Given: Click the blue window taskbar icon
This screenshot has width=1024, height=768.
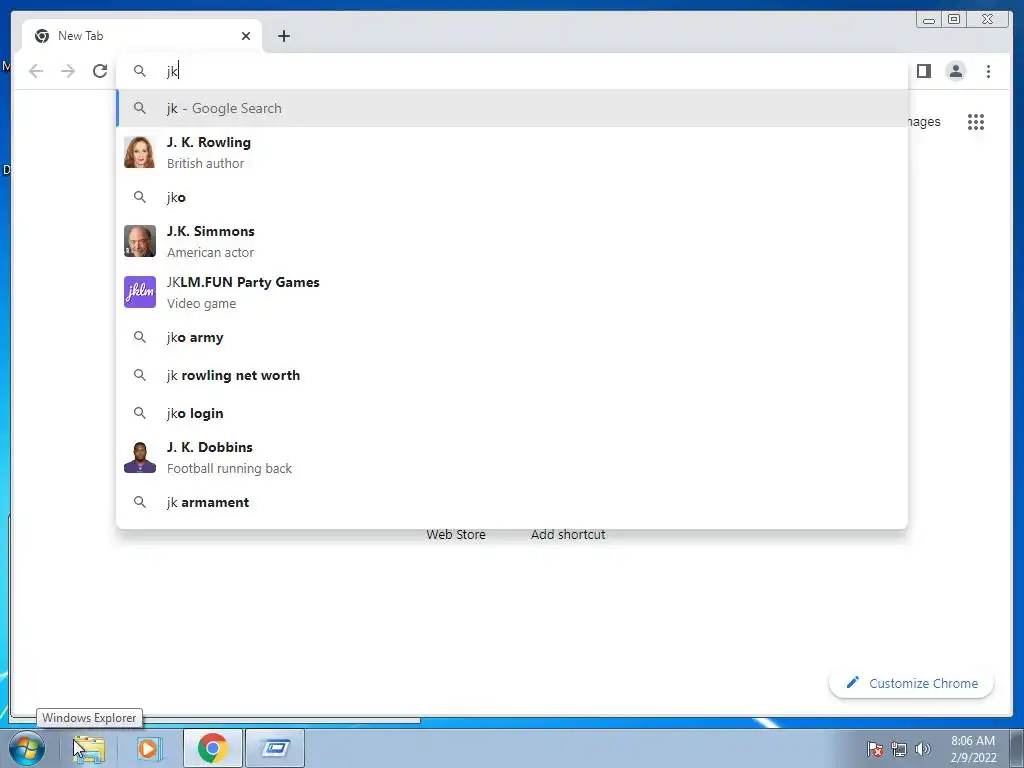Looking at the screenshot, I should pyautogui.click(x=275, y=748).
